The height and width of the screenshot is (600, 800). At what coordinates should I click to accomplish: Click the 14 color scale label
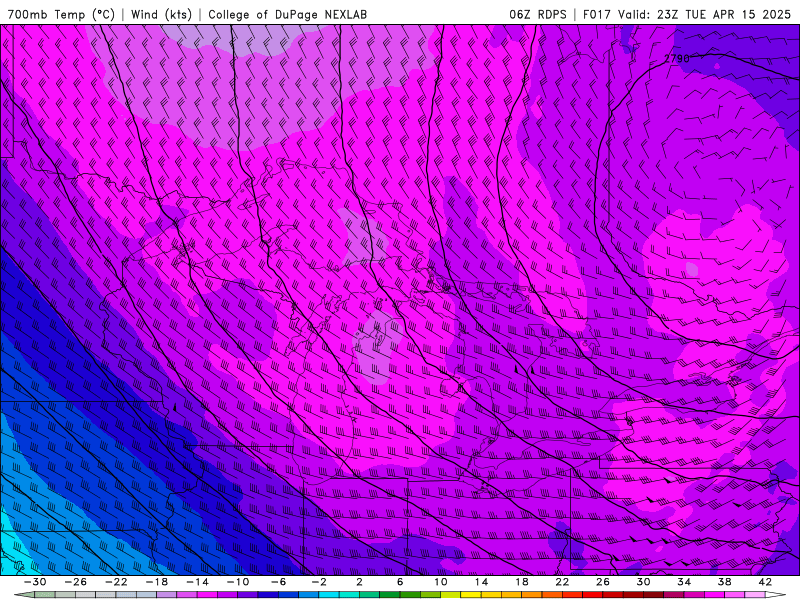pyautogui.click(x=481, y=582)
